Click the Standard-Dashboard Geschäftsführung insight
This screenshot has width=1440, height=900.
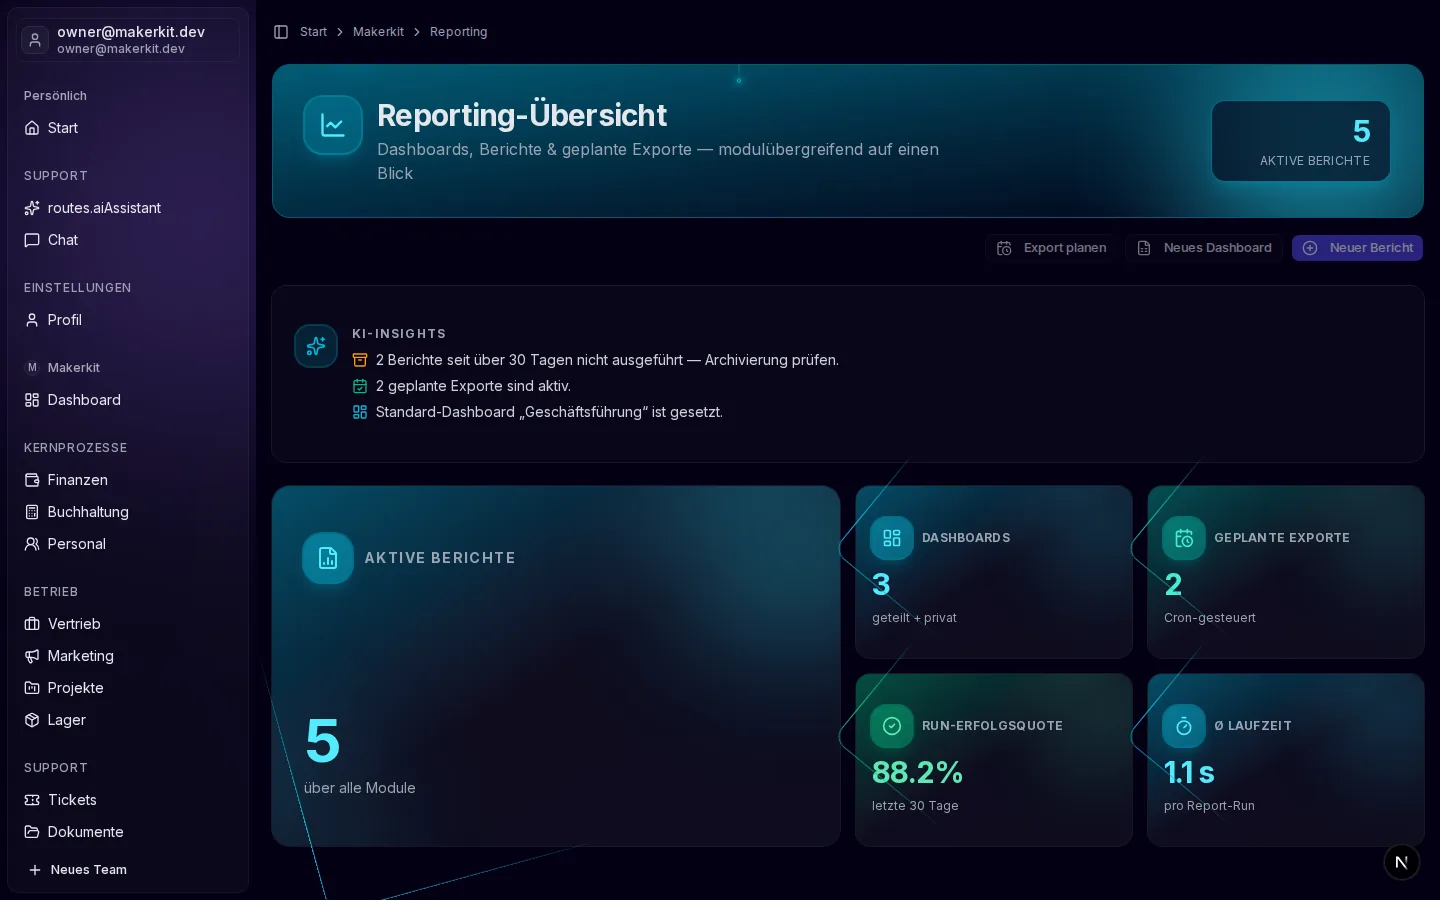[549, 412]
